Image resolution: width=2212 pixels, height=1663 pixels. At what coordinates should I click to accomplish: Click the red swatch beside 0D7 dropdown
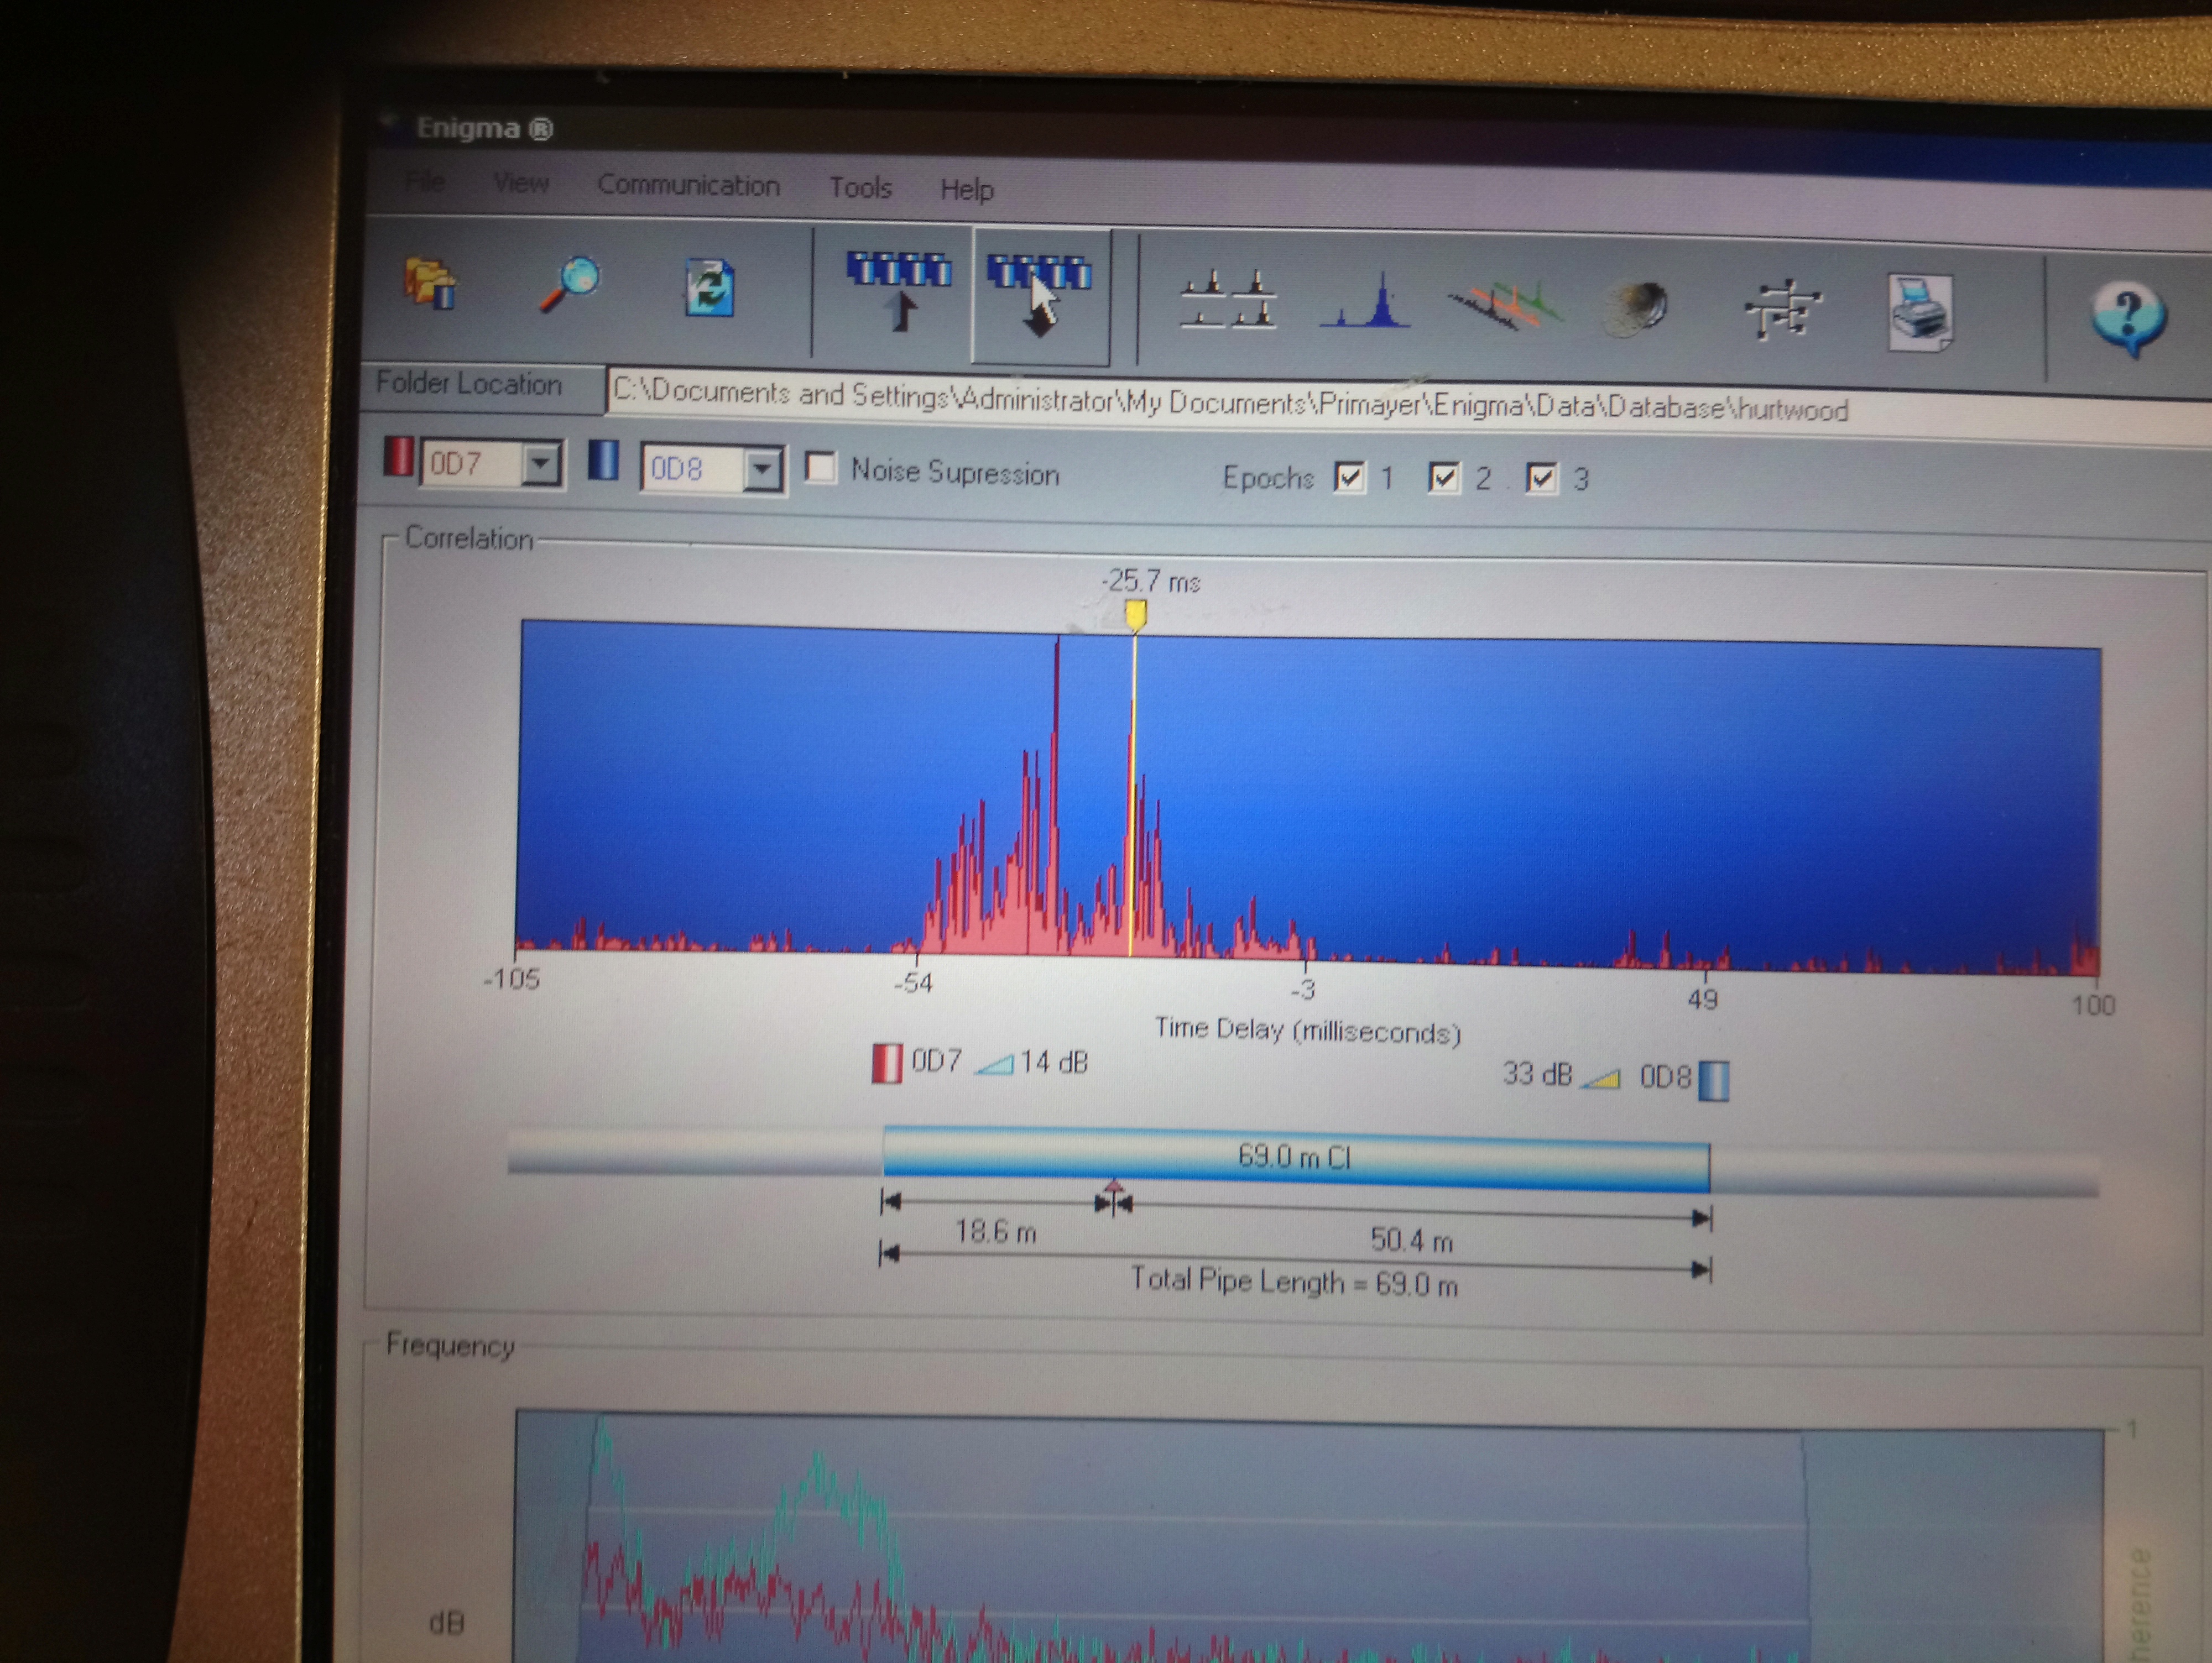coord(398,457)
